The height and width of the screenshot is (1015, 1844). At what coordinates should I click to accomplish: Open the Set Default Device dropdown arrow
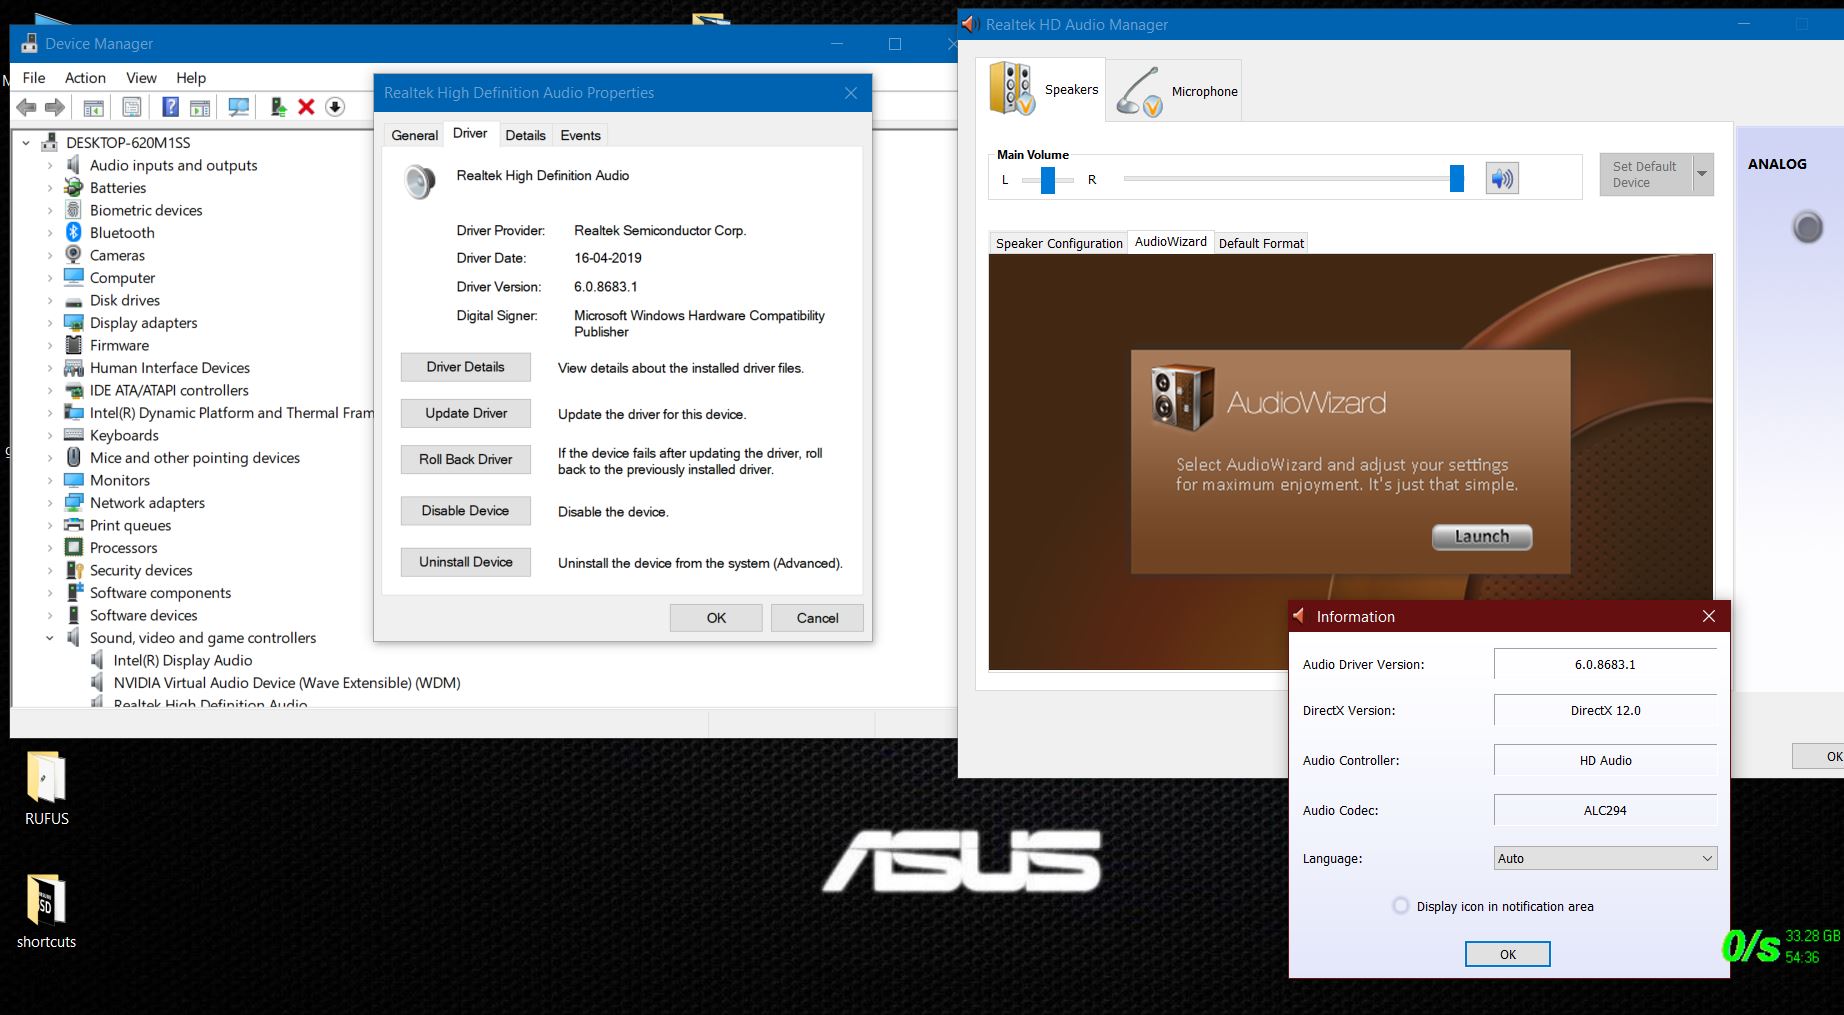click(x=1702, y=174)
